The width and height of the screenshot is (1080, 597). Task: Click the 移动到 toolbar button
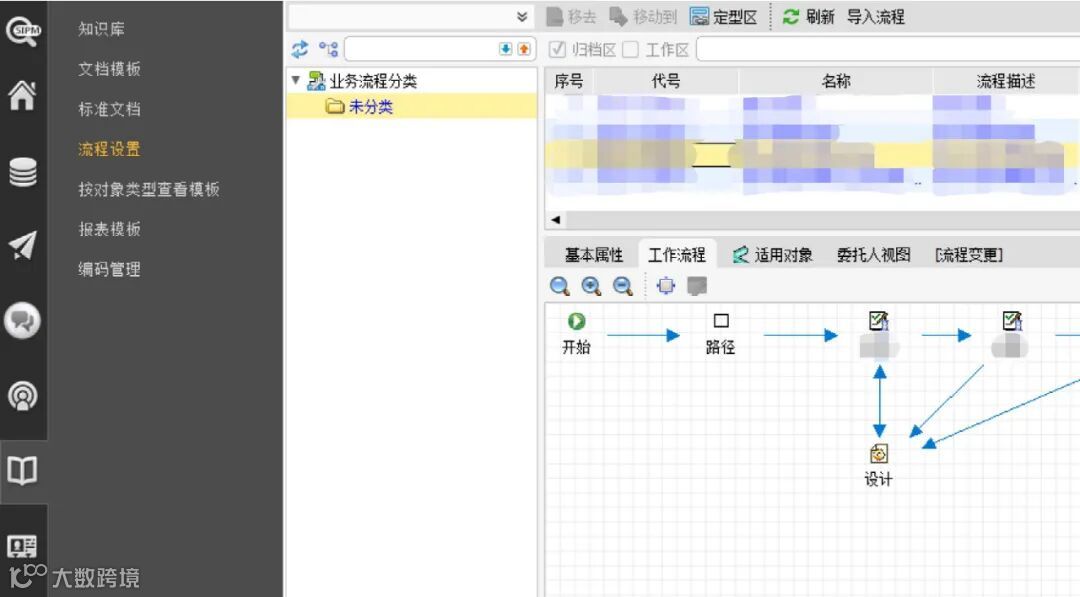tap(643, 17)
